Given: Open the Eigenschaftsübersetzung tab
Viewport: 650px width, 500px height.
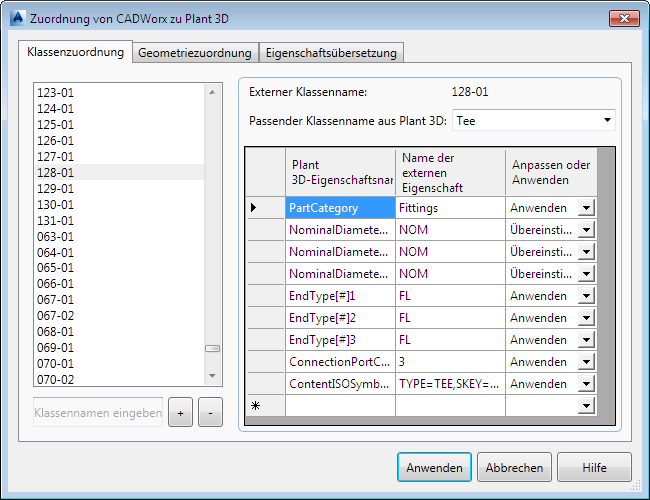Looking at the screenshot, I should coord(331,53).
